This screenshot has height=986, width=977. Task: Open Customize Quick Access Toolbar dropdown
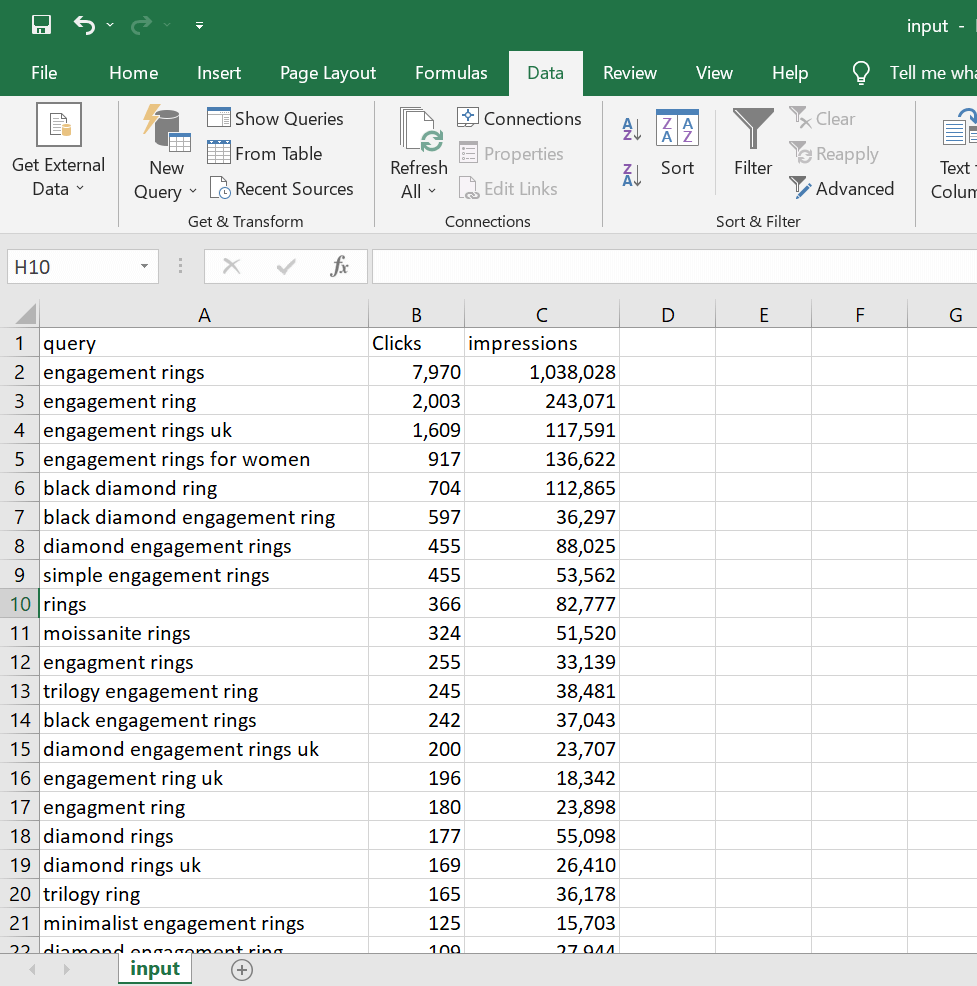(199, 25)
